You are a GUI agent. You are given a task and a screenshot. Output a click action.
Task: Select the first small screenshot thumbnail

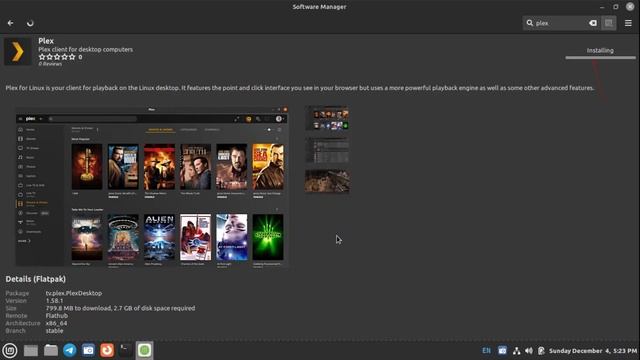(x=327, y=118)
